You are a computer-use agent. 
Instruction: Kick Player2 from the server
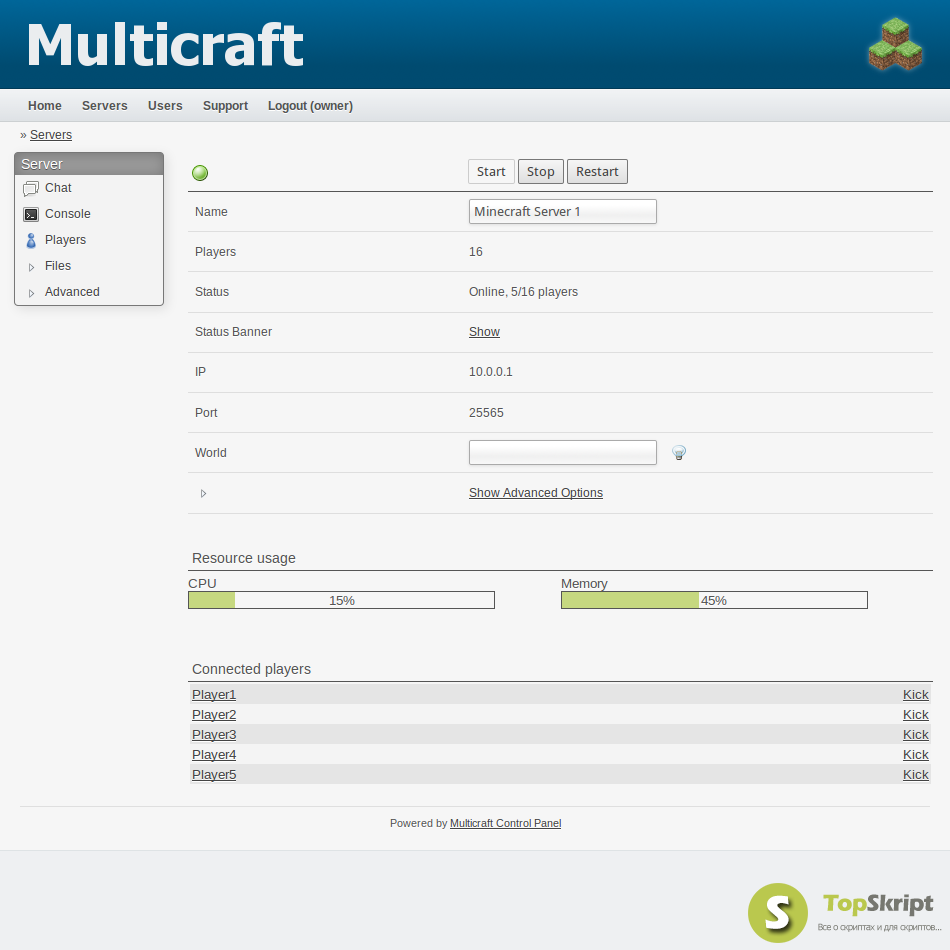(x=915, y=715)
